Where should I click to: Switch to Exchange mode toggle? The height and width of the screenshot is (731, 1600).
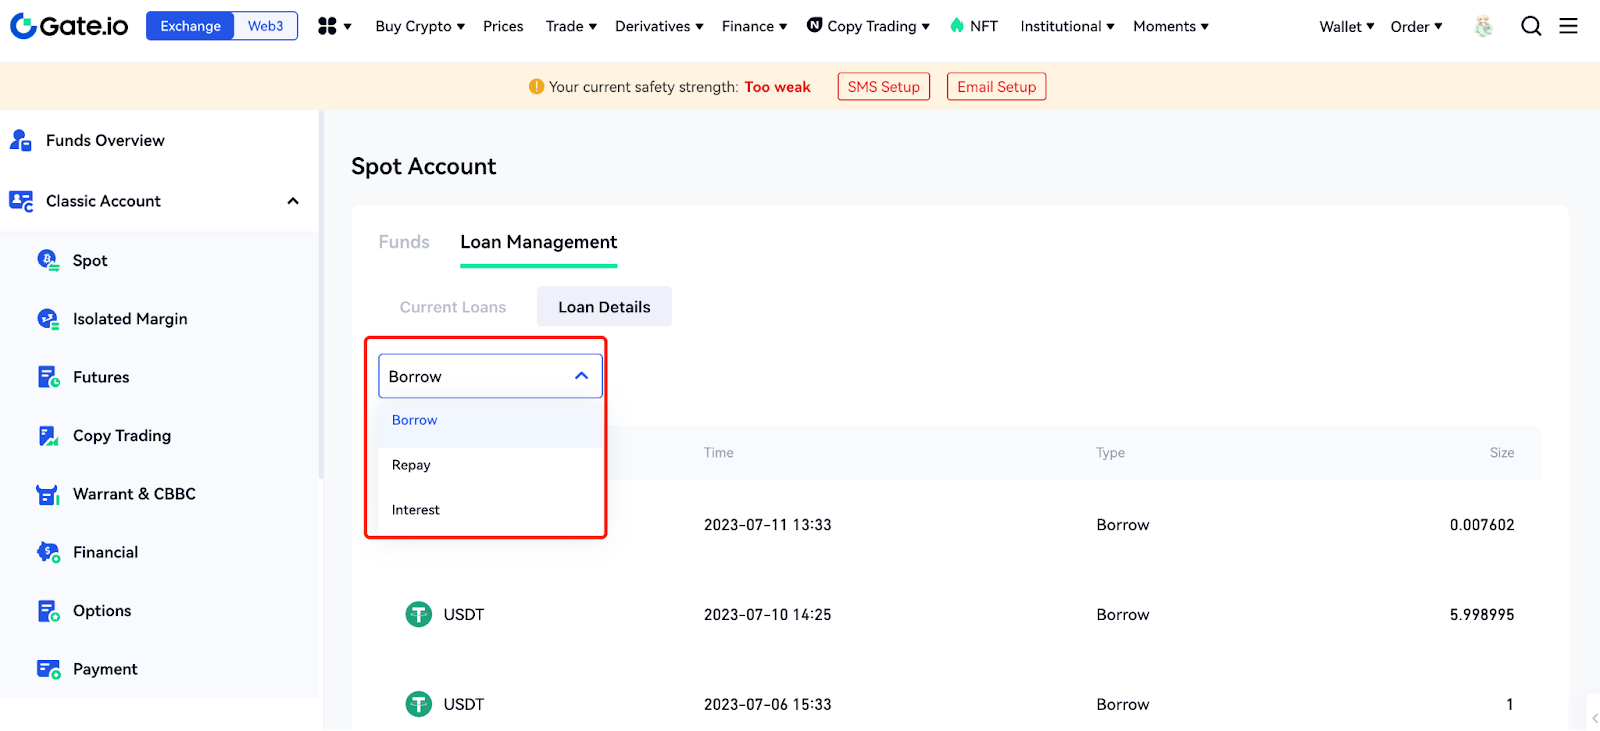[190, 26]
